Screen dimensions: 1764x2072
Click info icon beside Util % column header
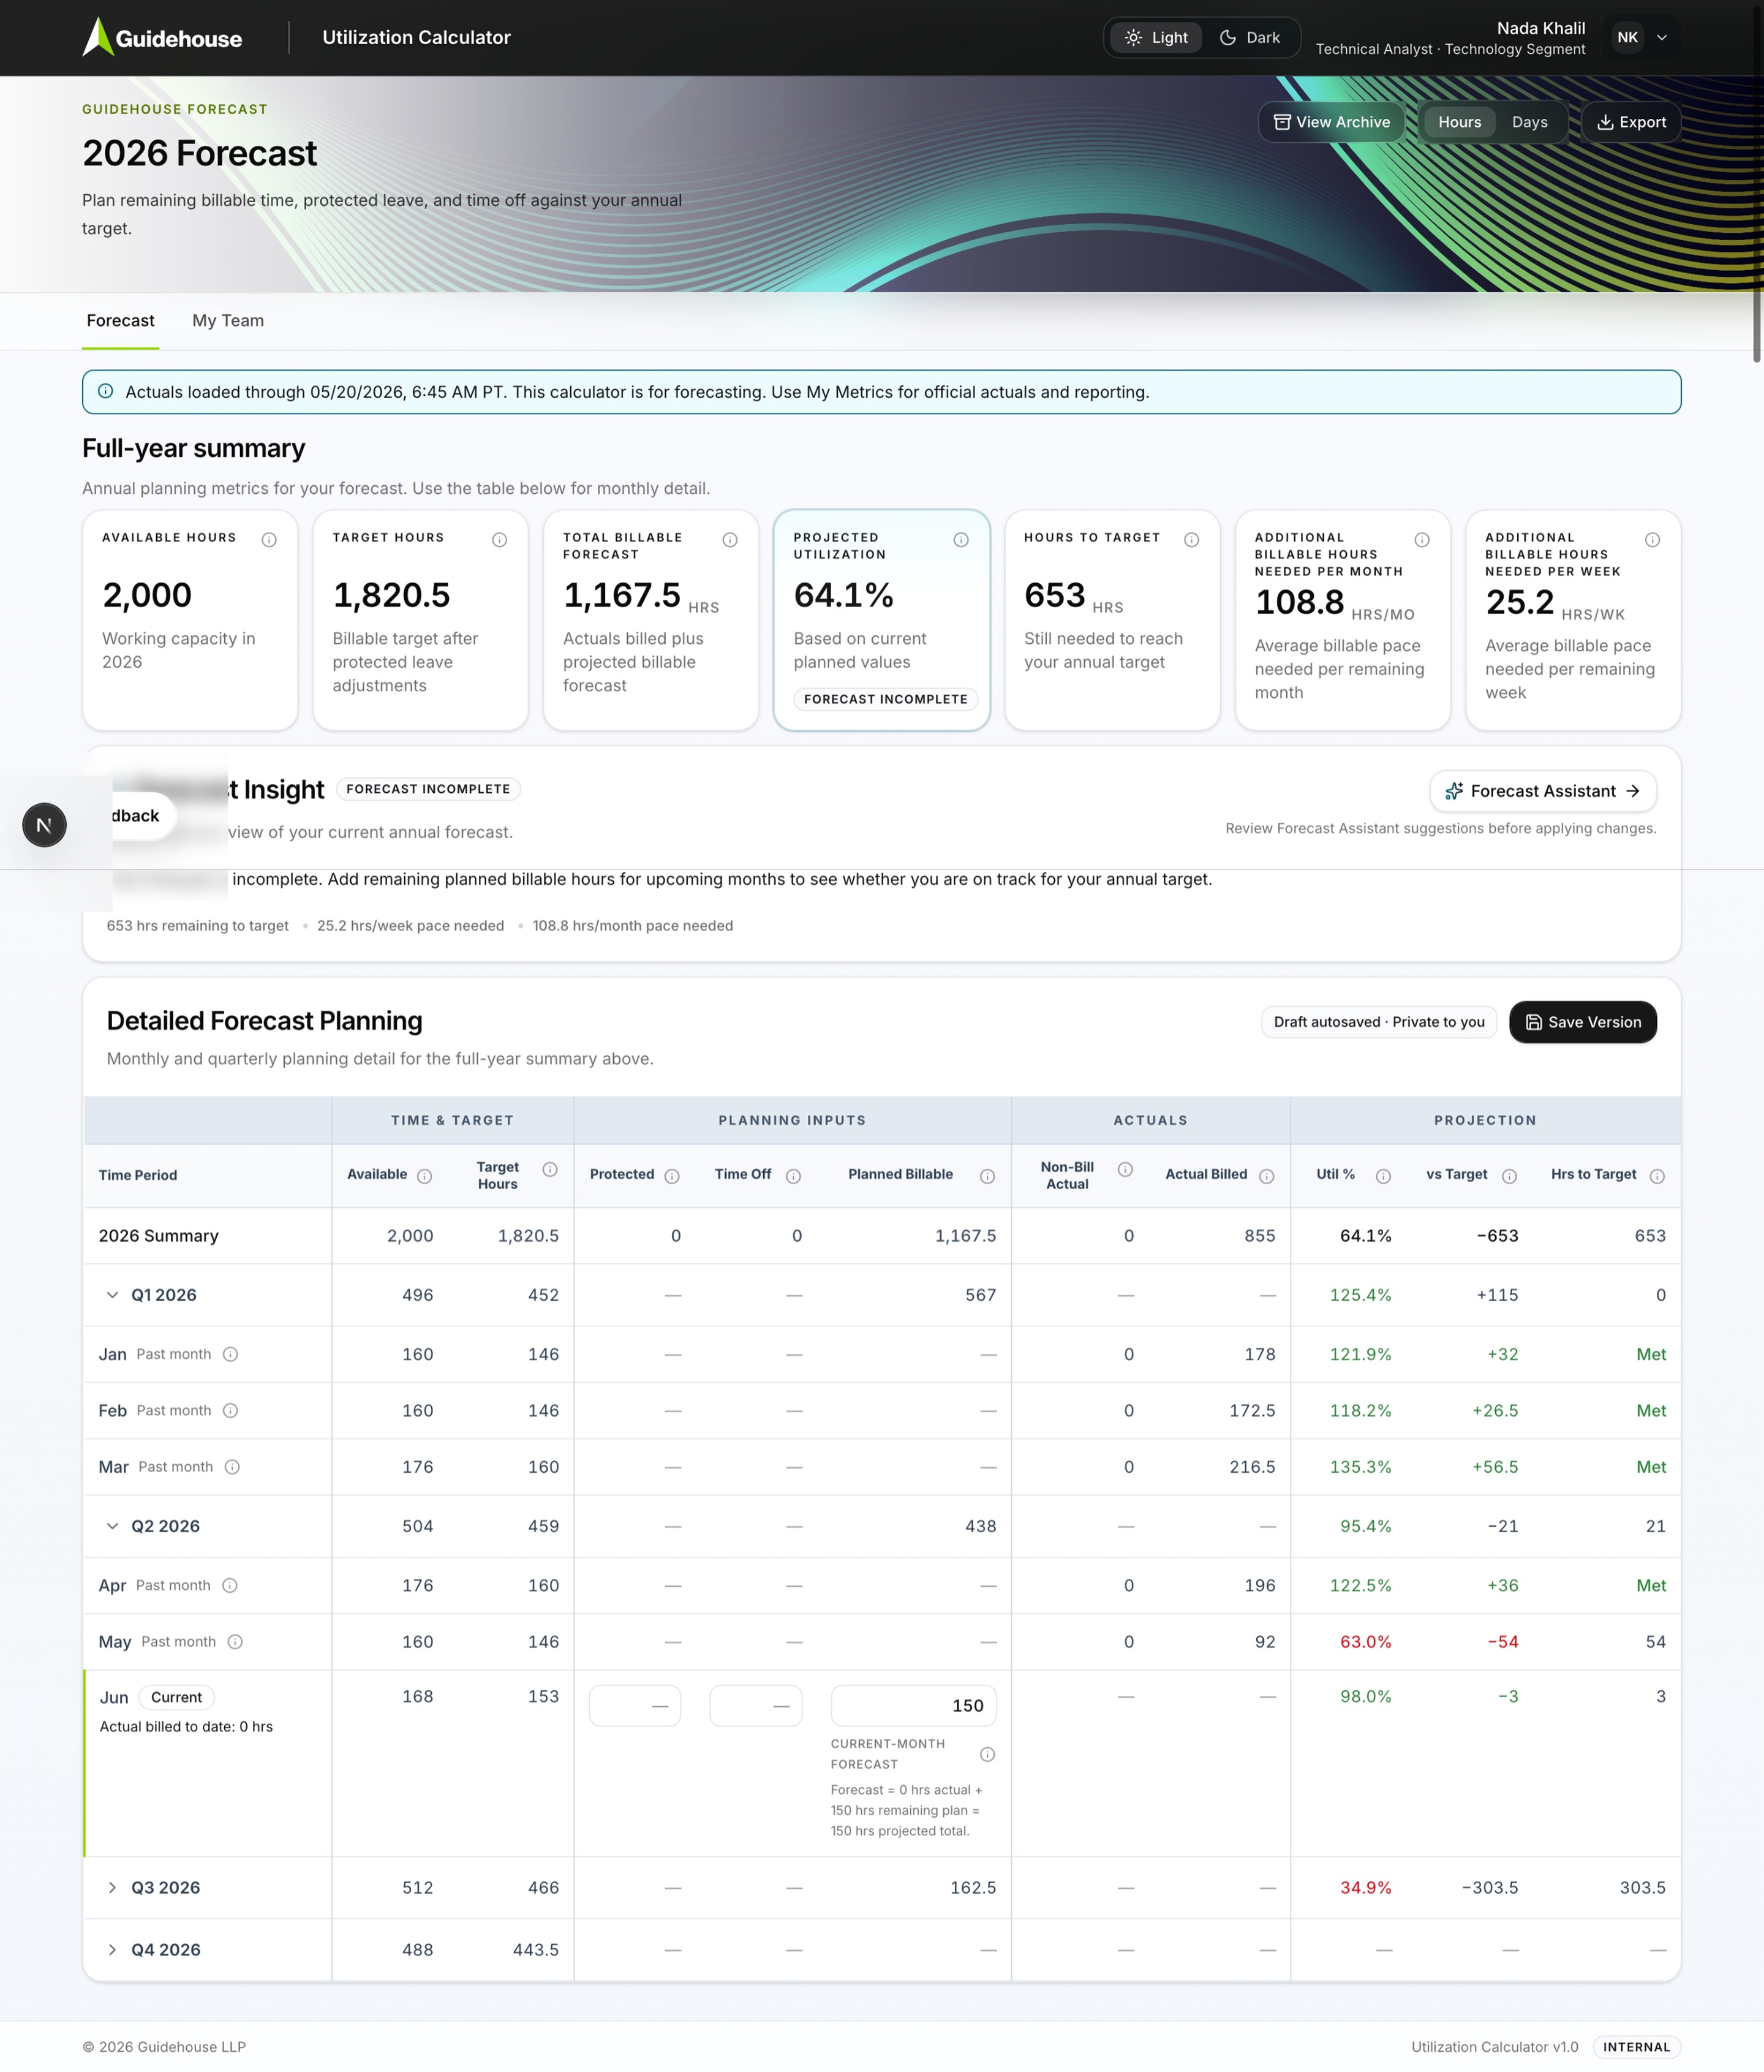[x=1383, y=1176]
